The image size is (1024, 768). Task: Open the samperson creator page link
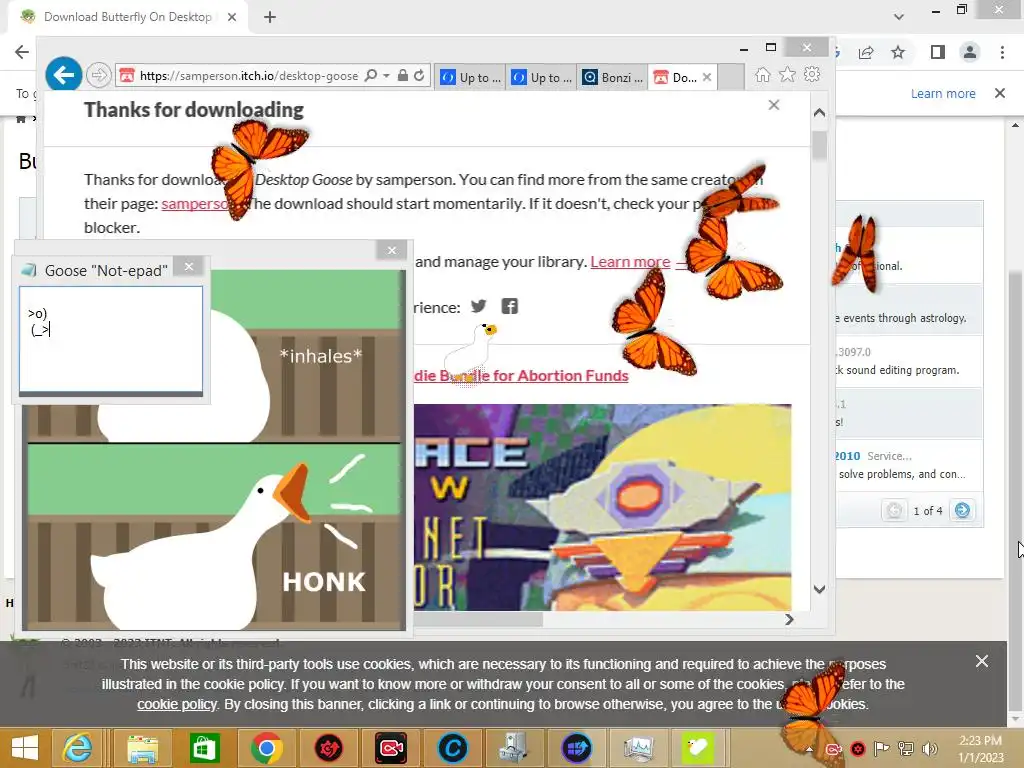194,204
